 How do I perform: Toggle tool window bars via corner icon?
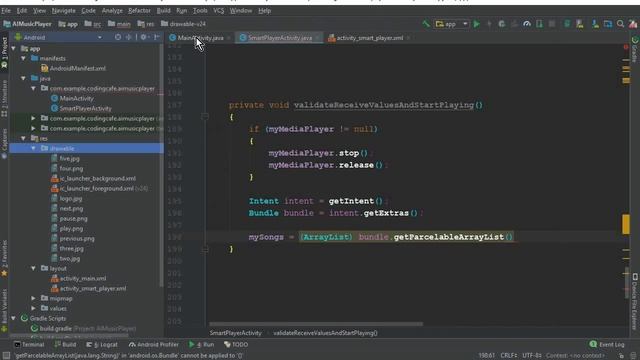[6, 356]
